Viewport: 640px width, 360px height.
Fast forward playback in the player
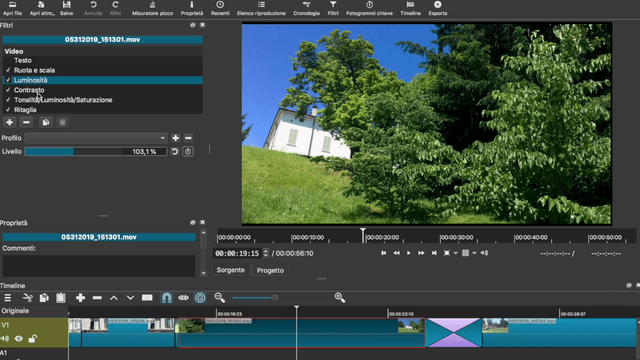421,253
